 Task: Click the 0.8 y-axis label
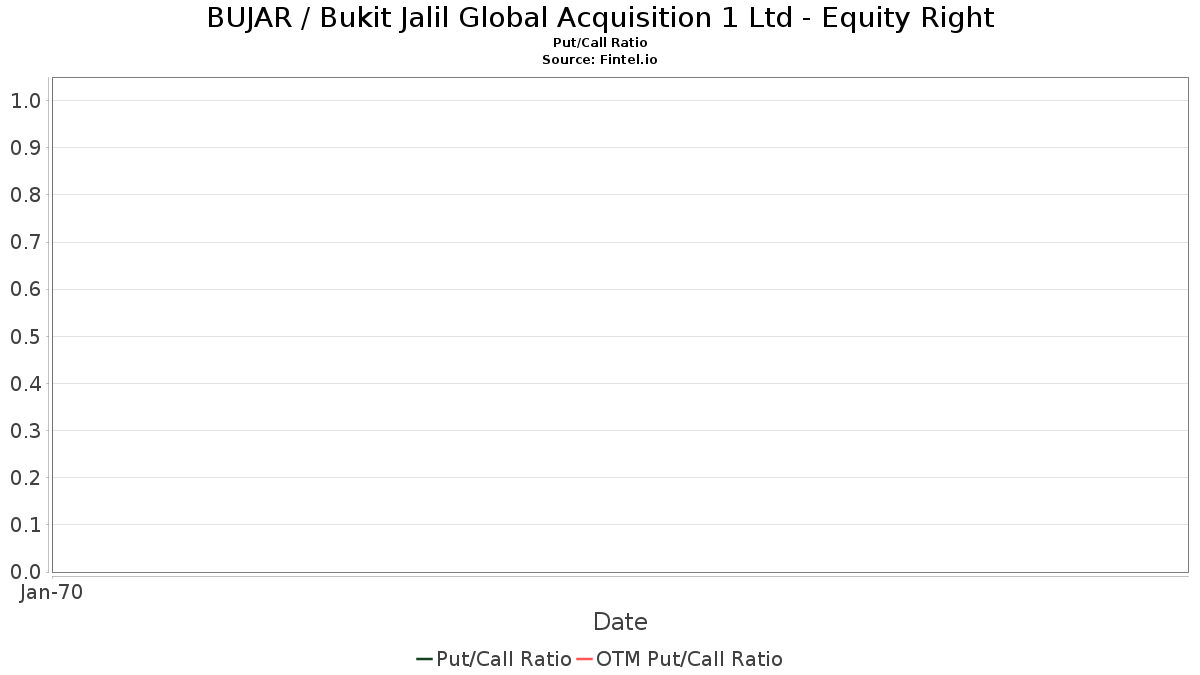point(25,194)
